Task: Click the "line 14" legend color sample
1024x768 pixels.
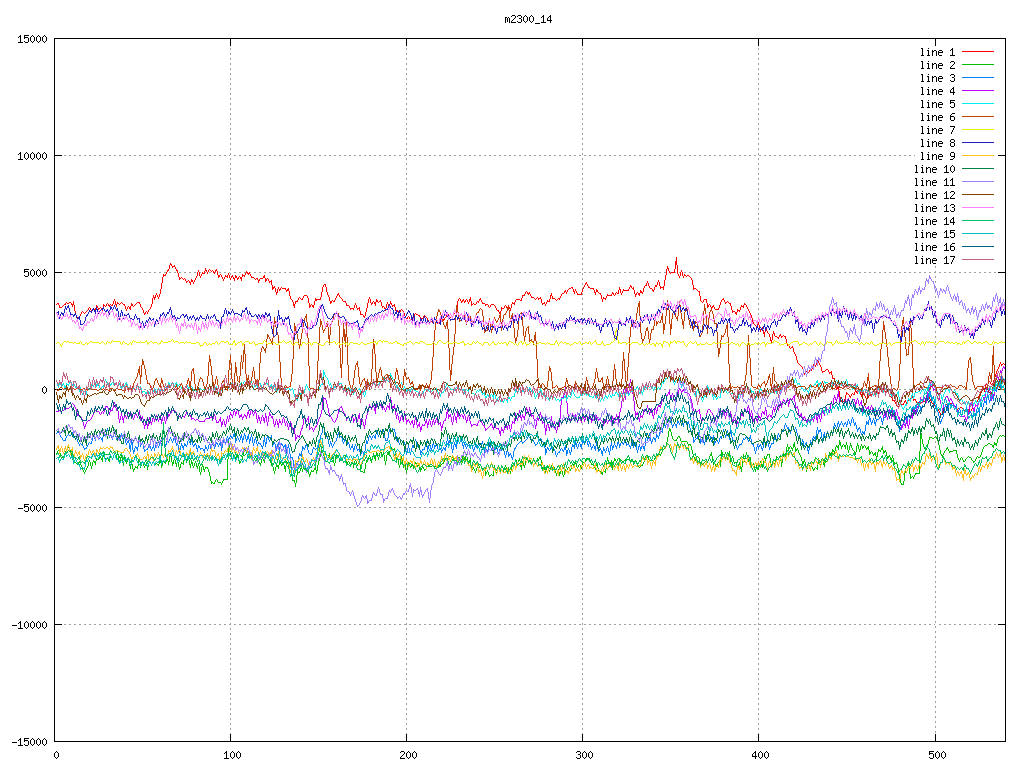Action: click(978, 221)
